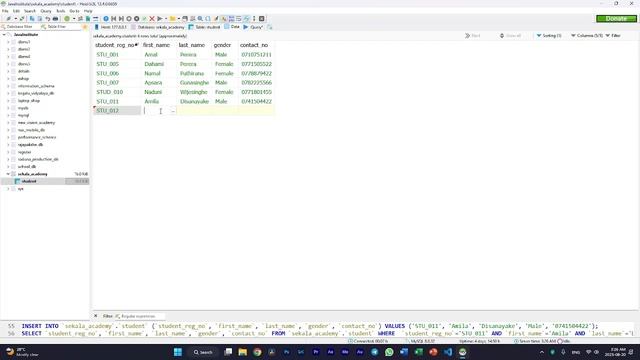Click the Sorting button

click(x=549, y=36)
